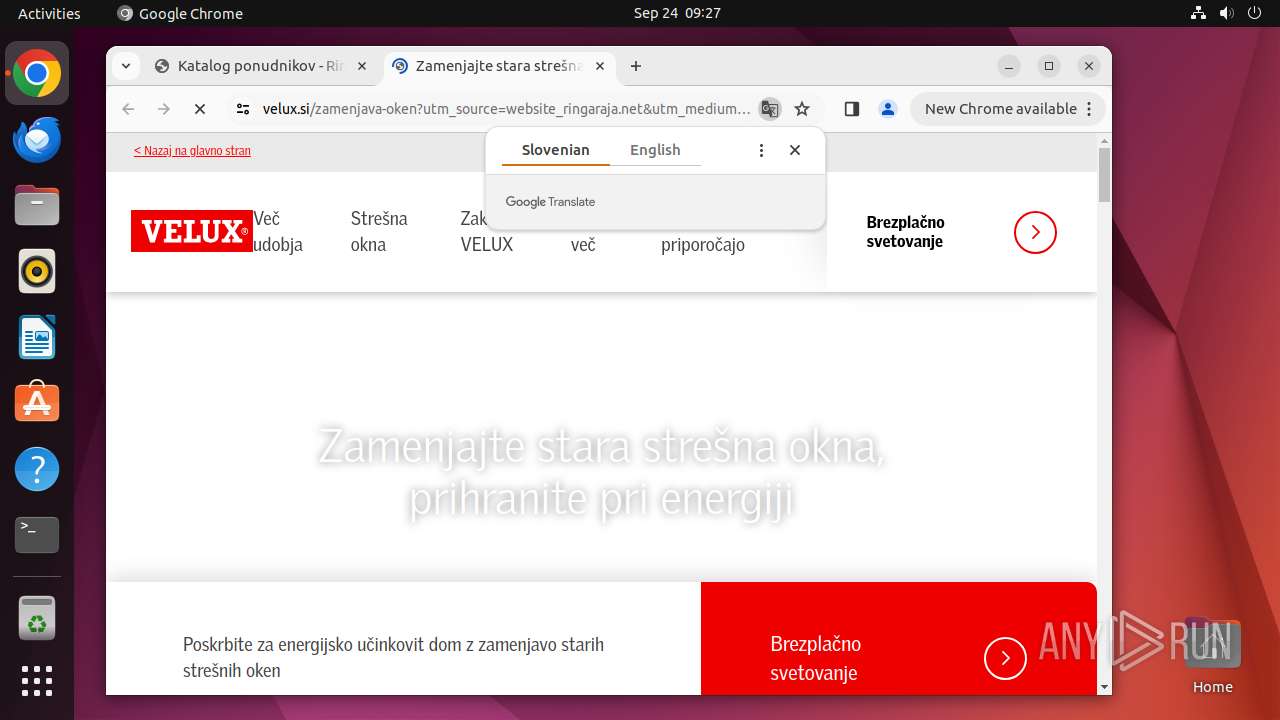Click Brezplačno svetovanje in header

click(x=905, y=232)
